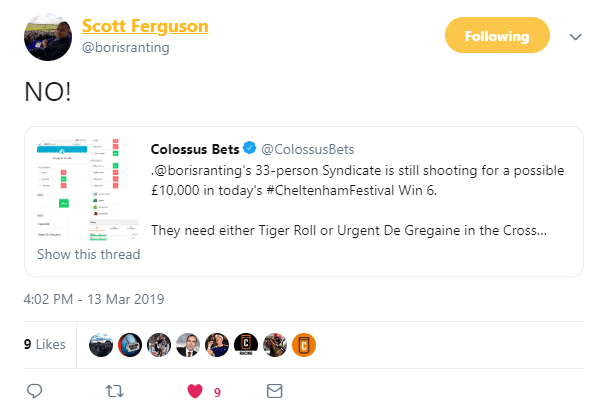This screenshot has height=414, width=605.
Task: Click the reply speech bubble icon
Action: [x=34, y=391]
